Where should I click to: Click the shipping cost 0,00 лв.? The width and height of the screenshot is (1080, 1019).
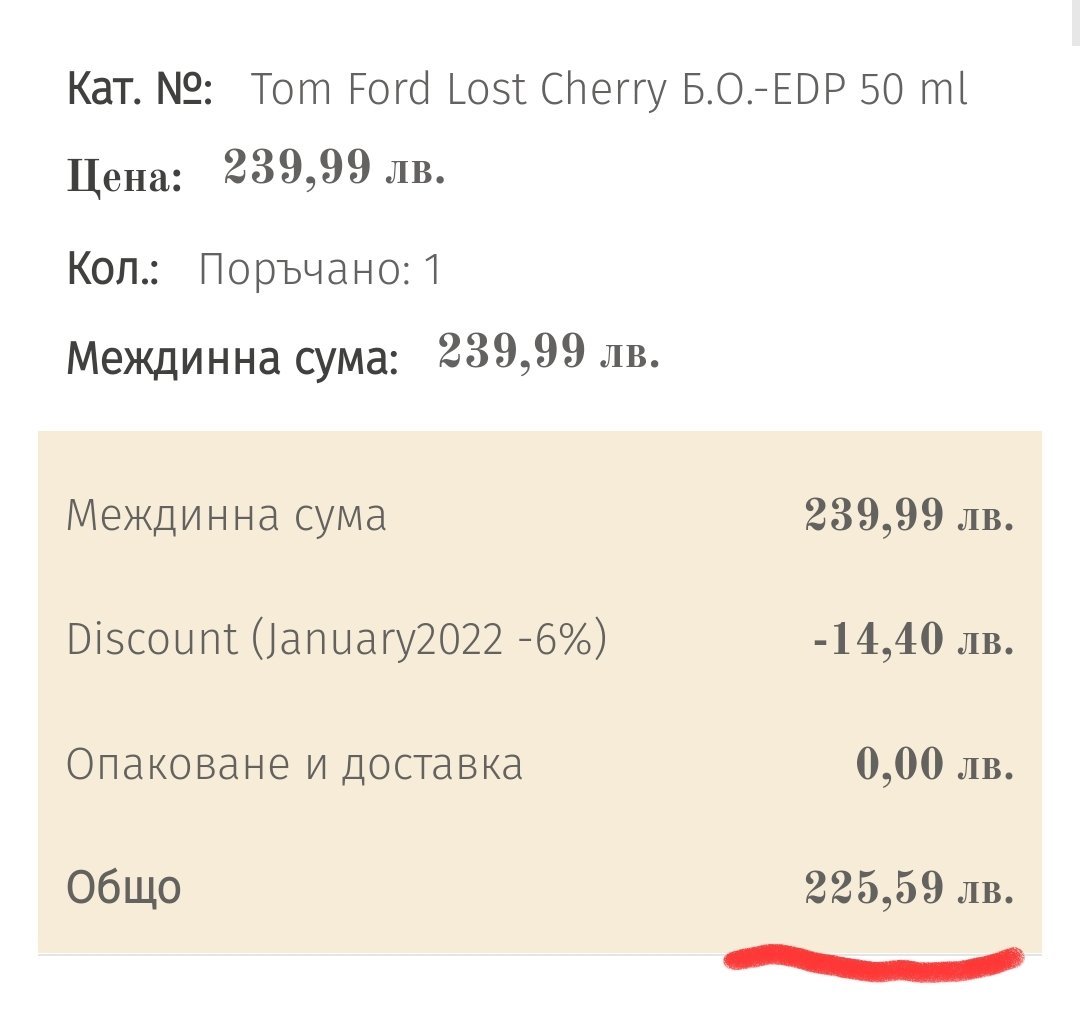pos(935,763)
